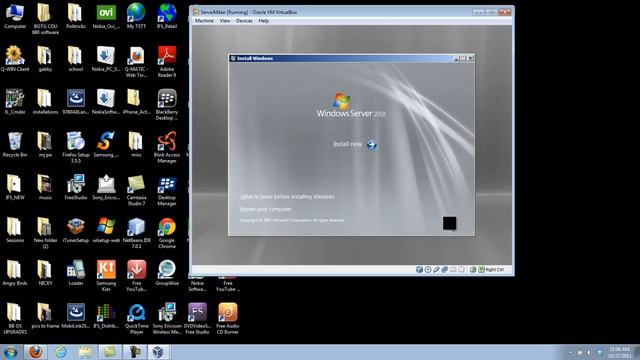This screenshot has width=640, height=360.
Task: Select the BOTG CDU 680 software folder
Action: (x=45, y=19)
